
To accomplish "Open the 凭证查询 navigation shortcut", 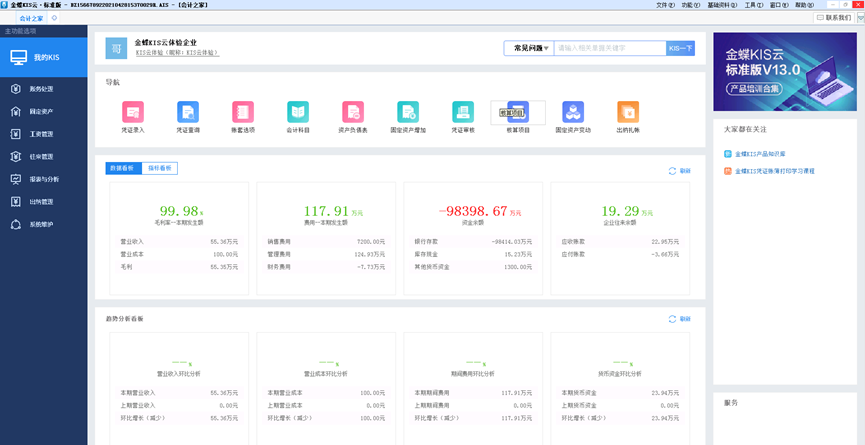I will click(x=188, y=117).
